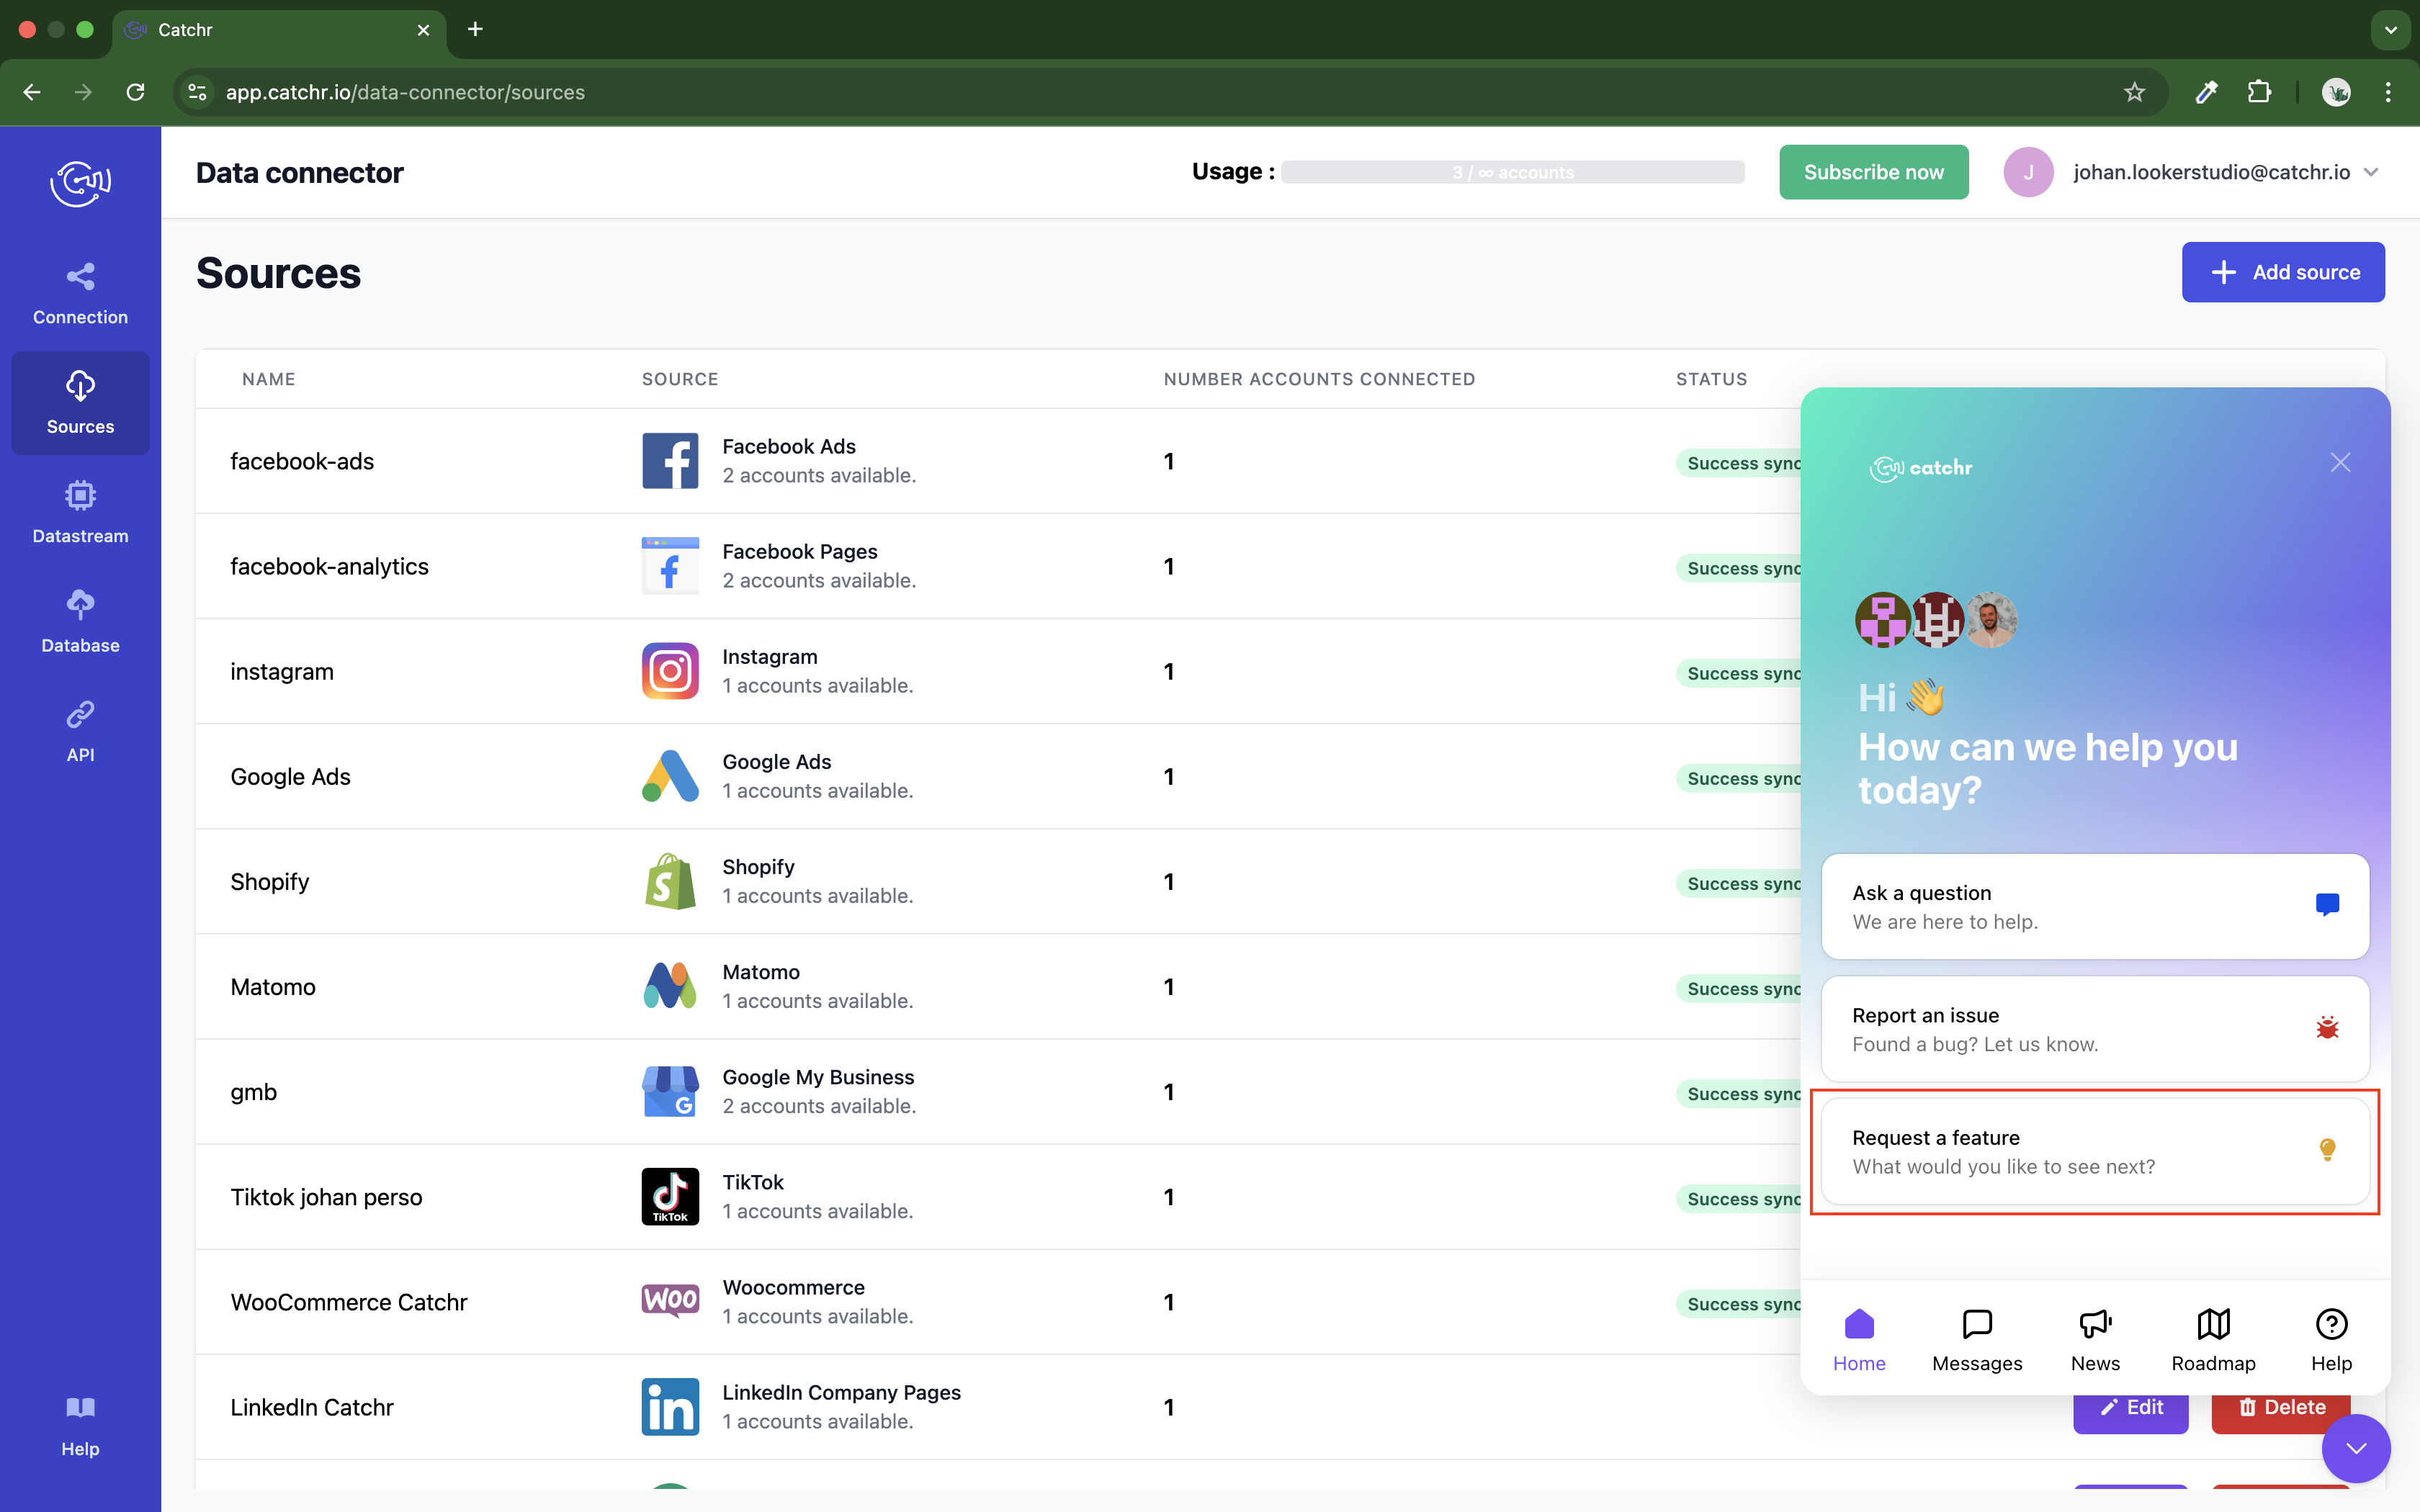This screenshot has width=2420, height=1512.
Task: Collapse the chat widget launcher button
Action: [2356, 1448]
